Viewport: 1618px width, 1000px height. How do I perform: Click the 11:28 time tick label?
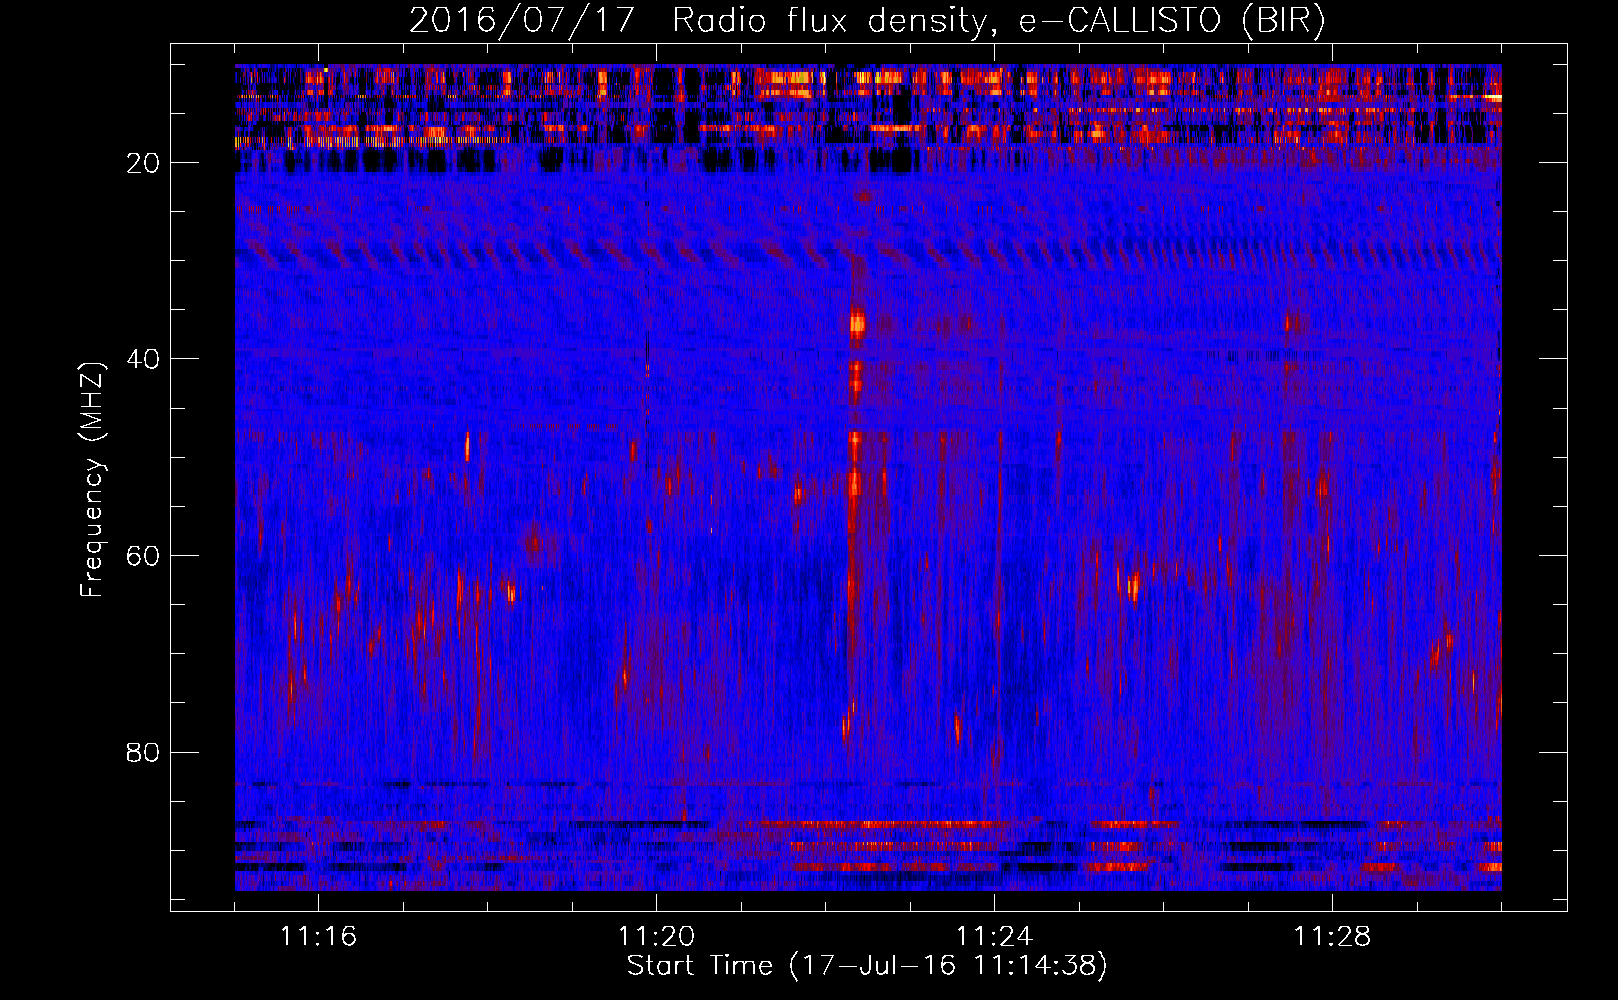click(x=1332, y=937)
